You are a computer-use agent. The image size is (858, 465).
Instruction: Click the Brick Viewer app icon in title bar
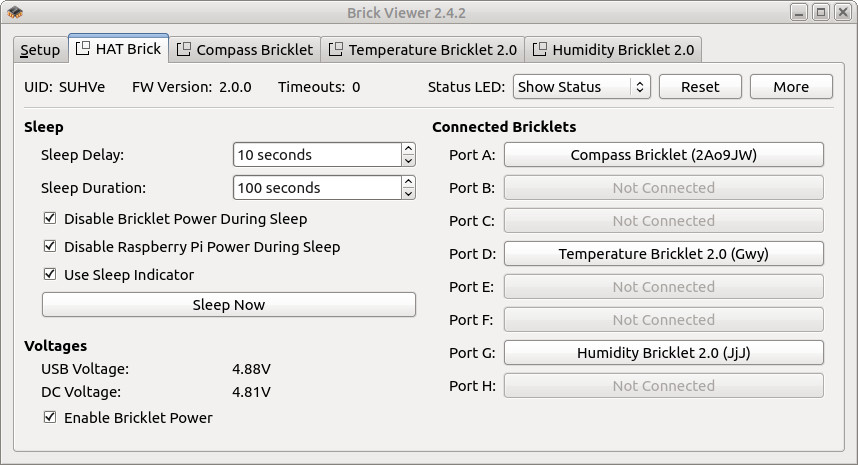pos(15,12)
